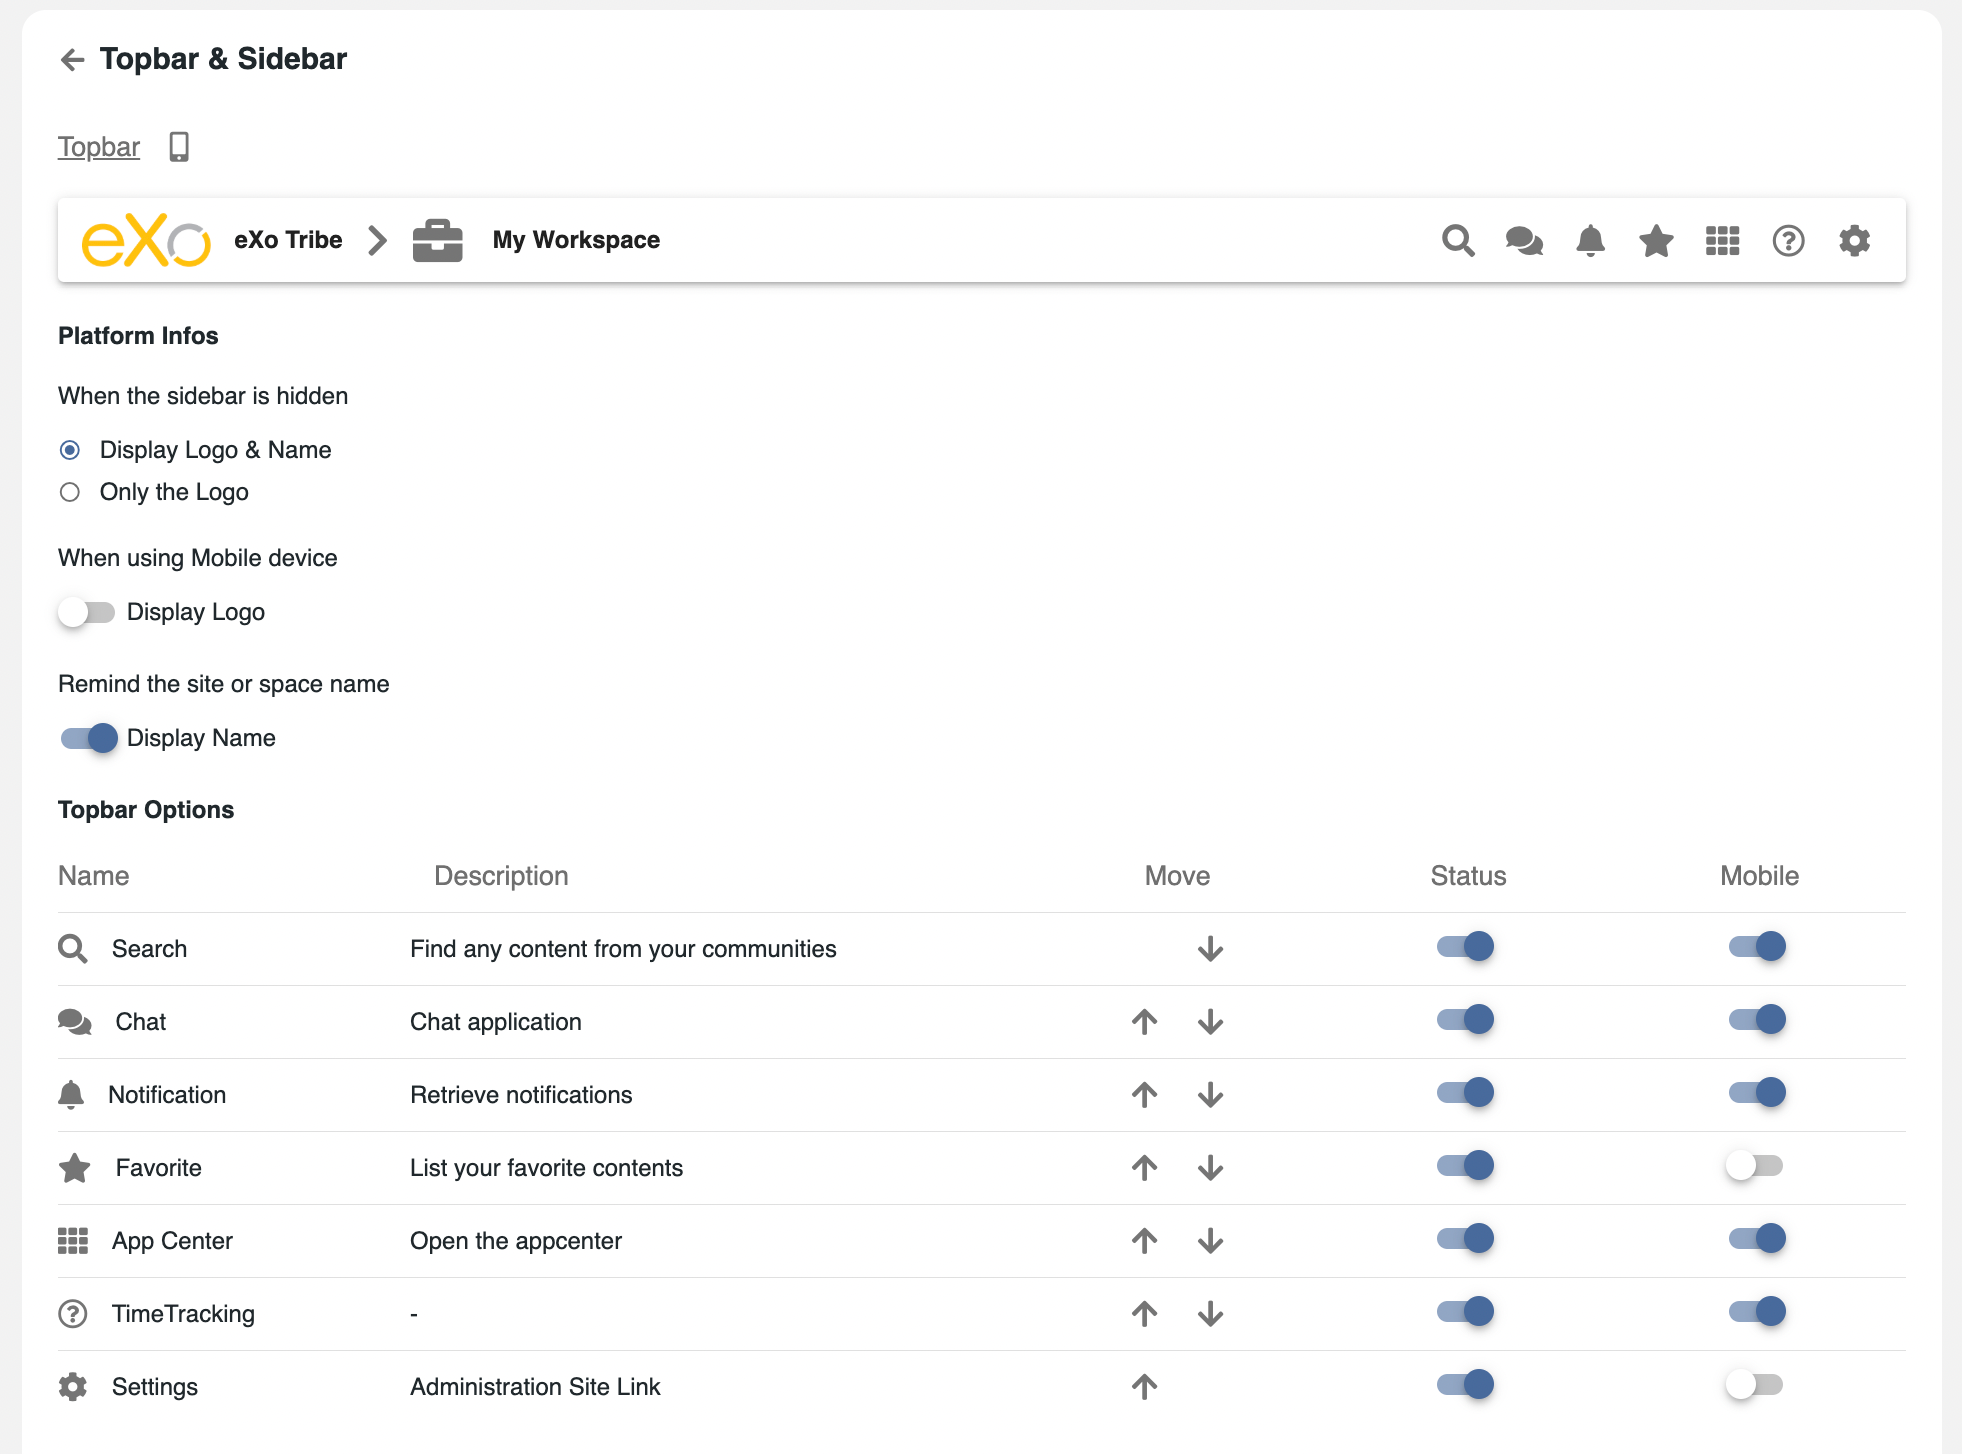Image resolution: width=1962 pixels, height=1454 pixels.
Task: Open the Topbar tab link
Action: (x=98, y=147)
